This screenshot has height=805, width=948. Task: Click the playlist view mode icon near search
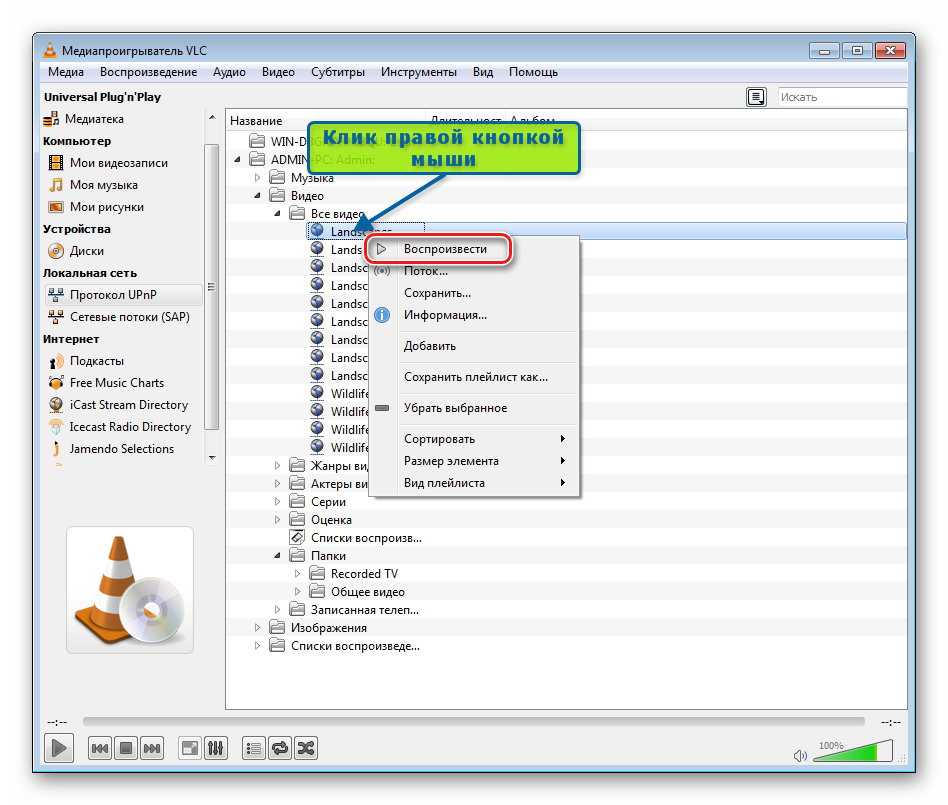[x=757, y=97]
